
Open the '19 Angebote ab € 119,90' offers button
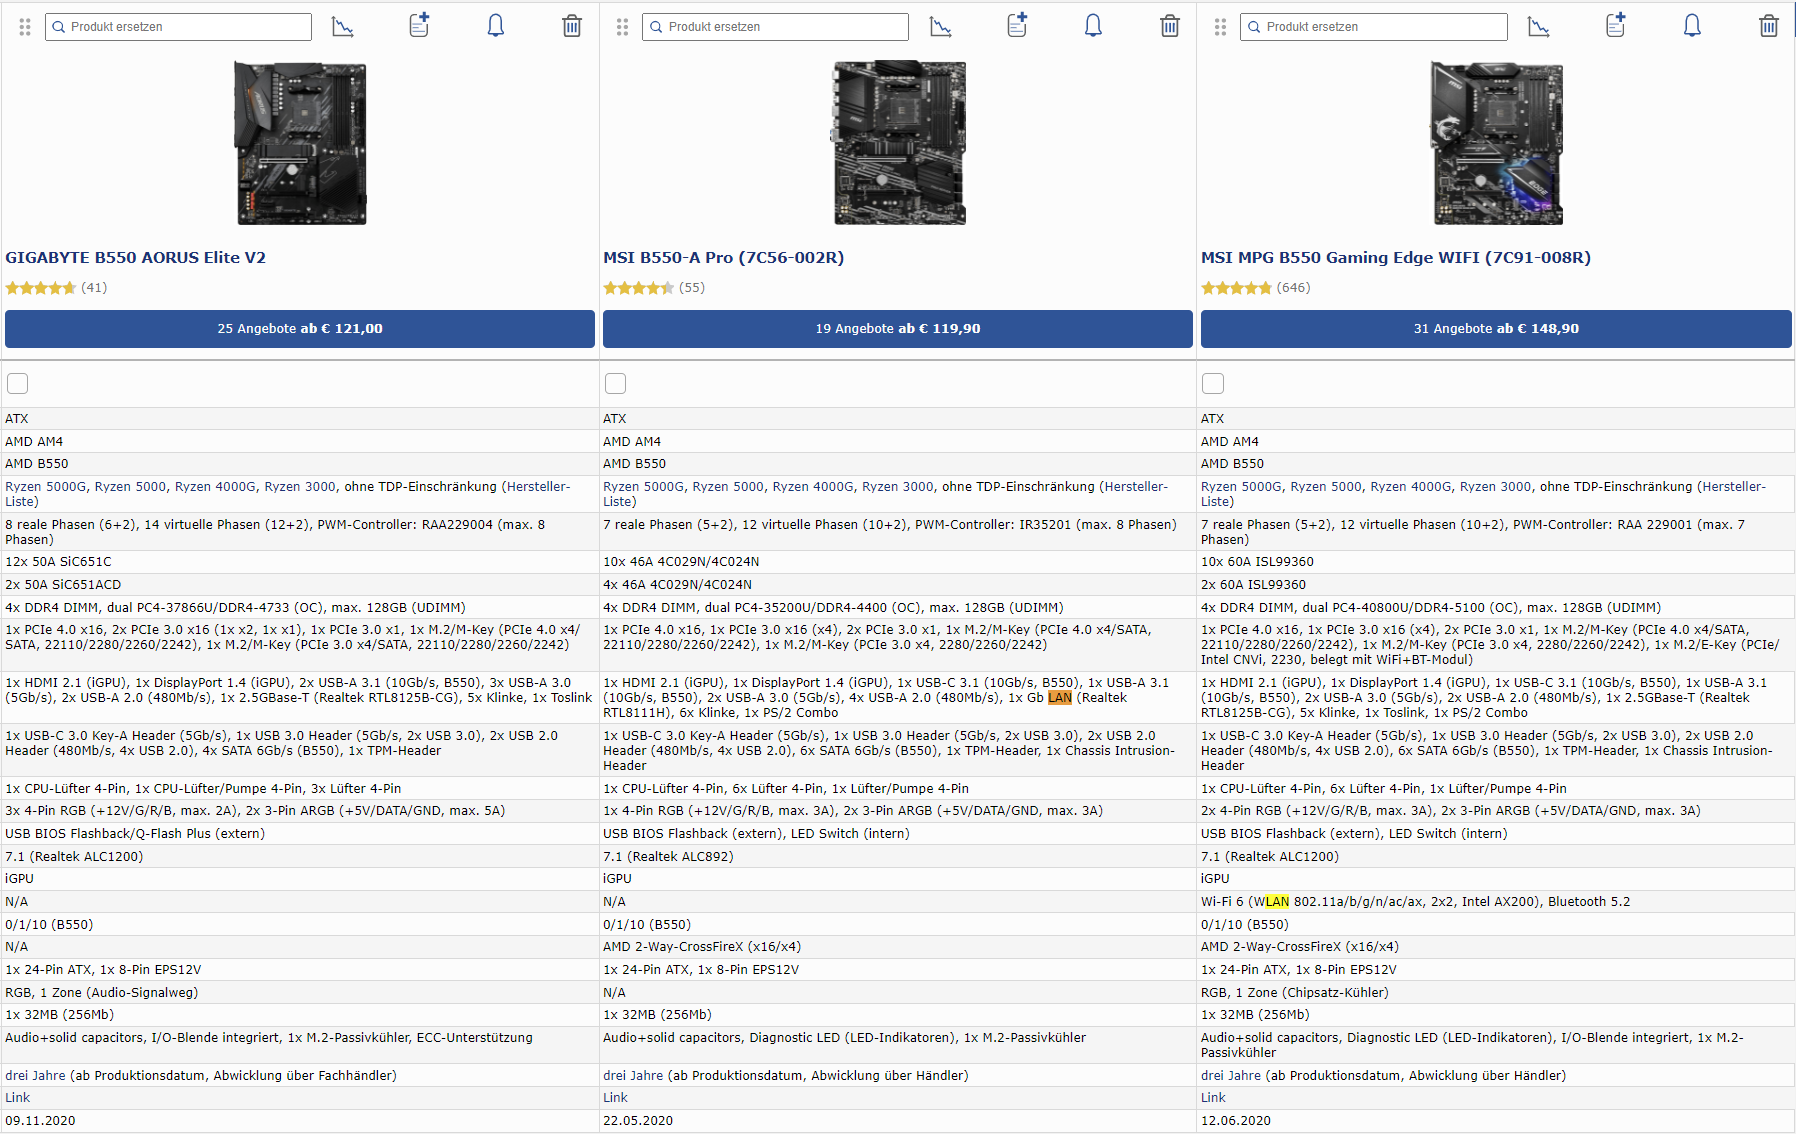coord(898,329)
